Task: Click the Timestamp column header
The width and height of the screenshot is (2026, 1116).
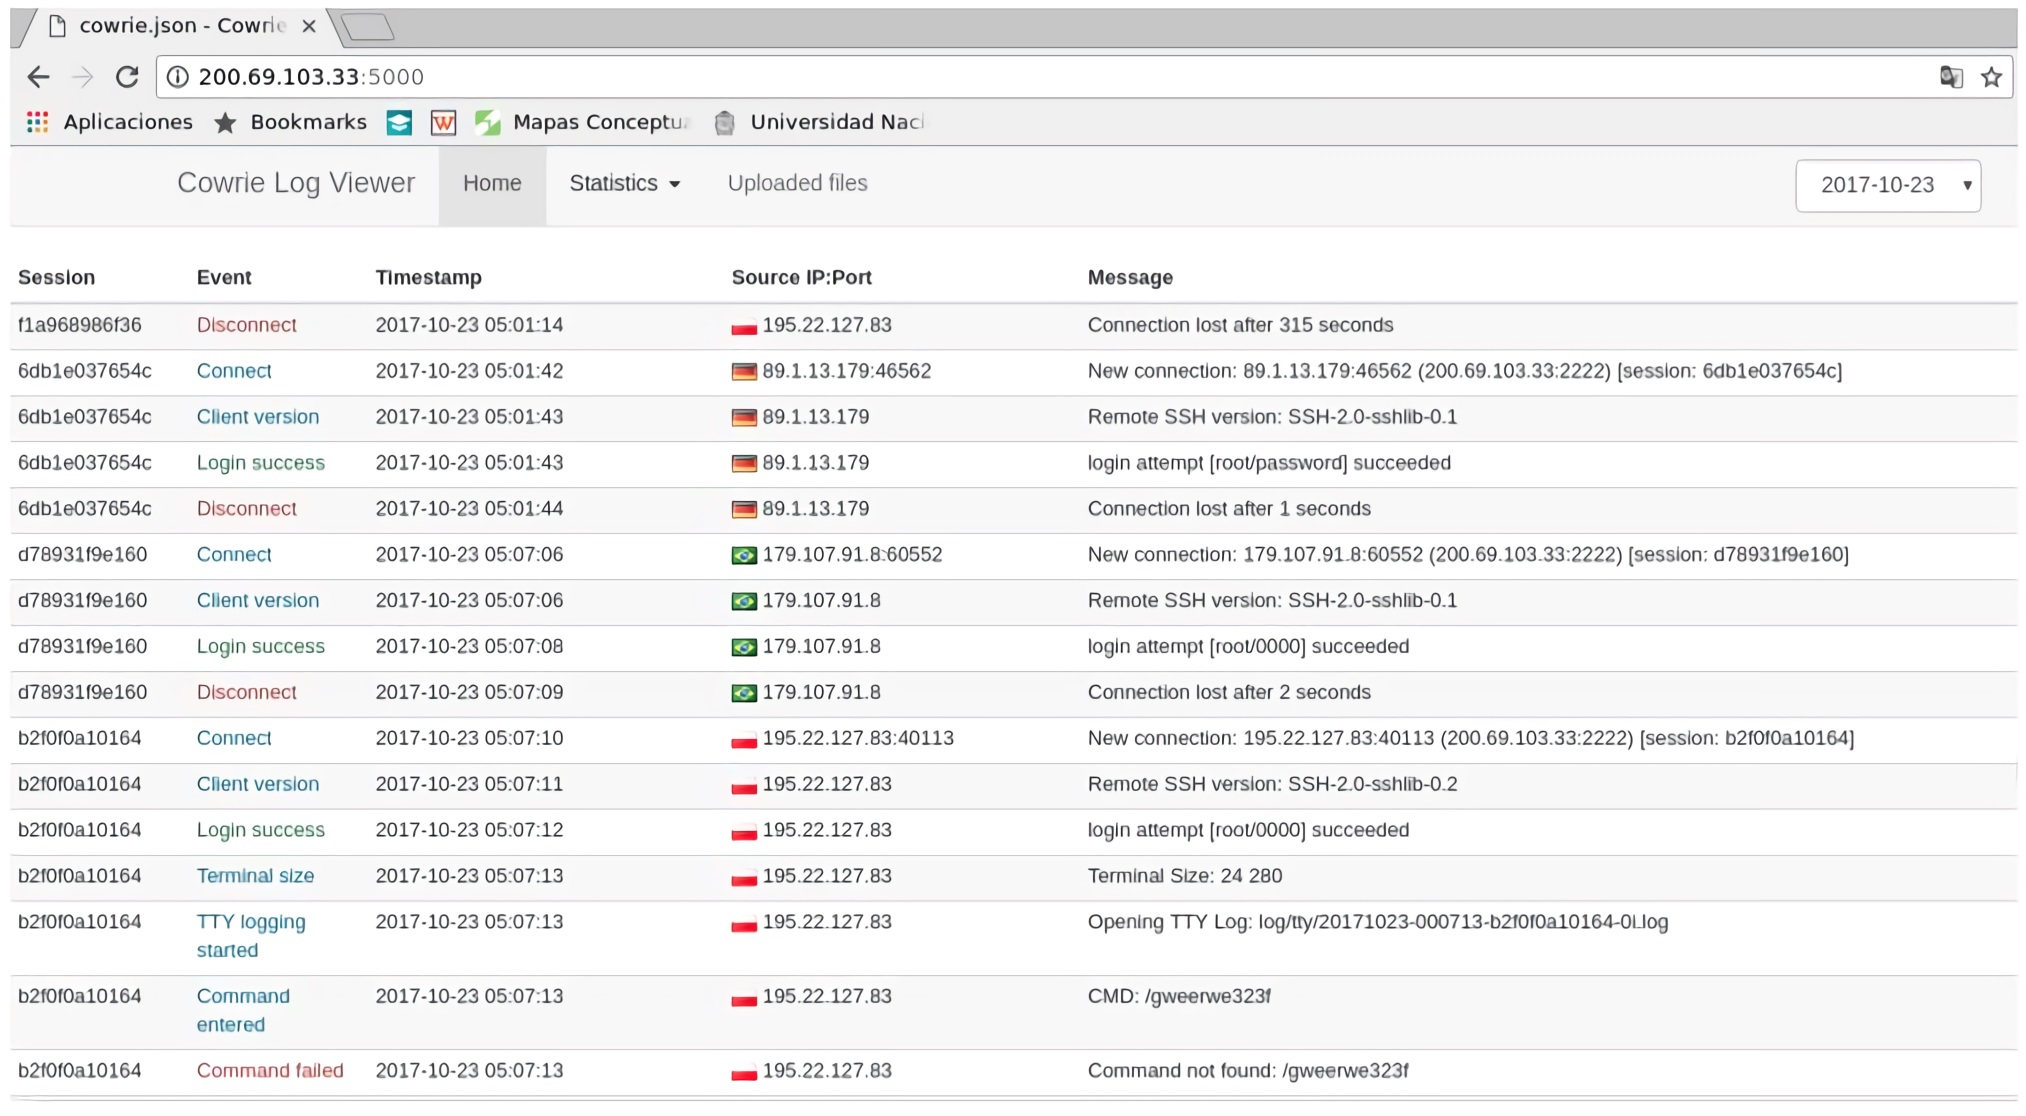Action: [x=428, y=278]
